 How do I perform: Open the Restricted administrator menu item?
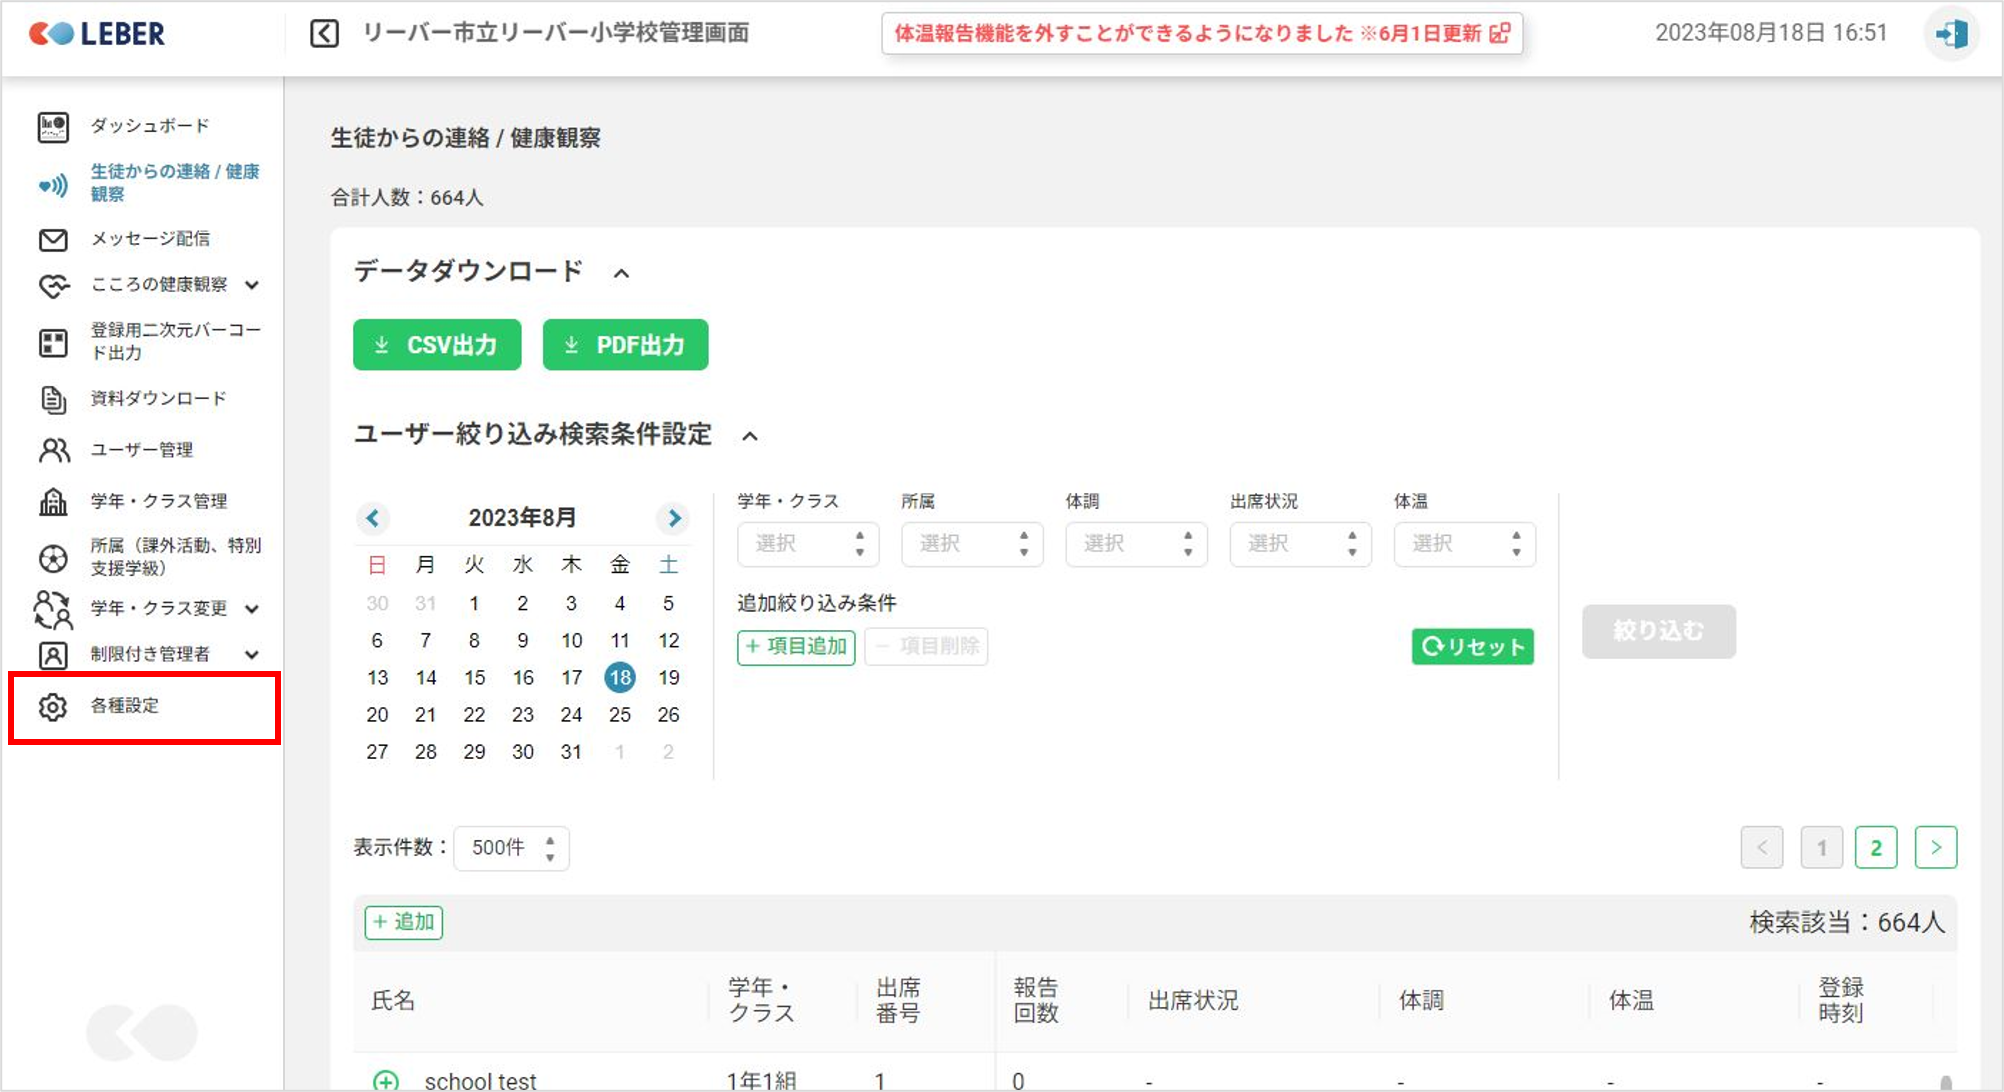(150, 654)
